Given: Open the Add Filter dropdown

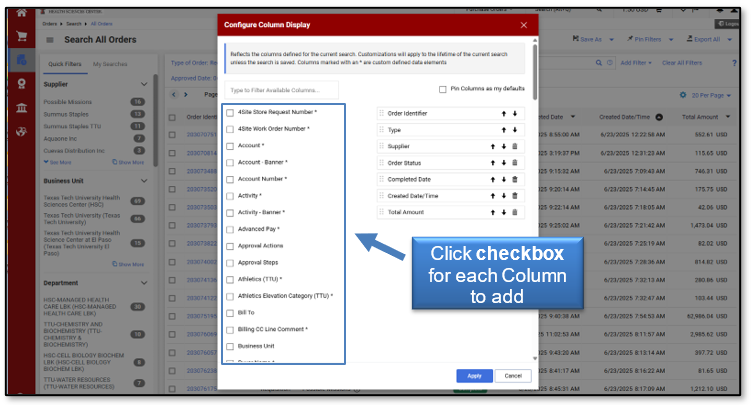Looking at the screenshot, I should 636,63.
